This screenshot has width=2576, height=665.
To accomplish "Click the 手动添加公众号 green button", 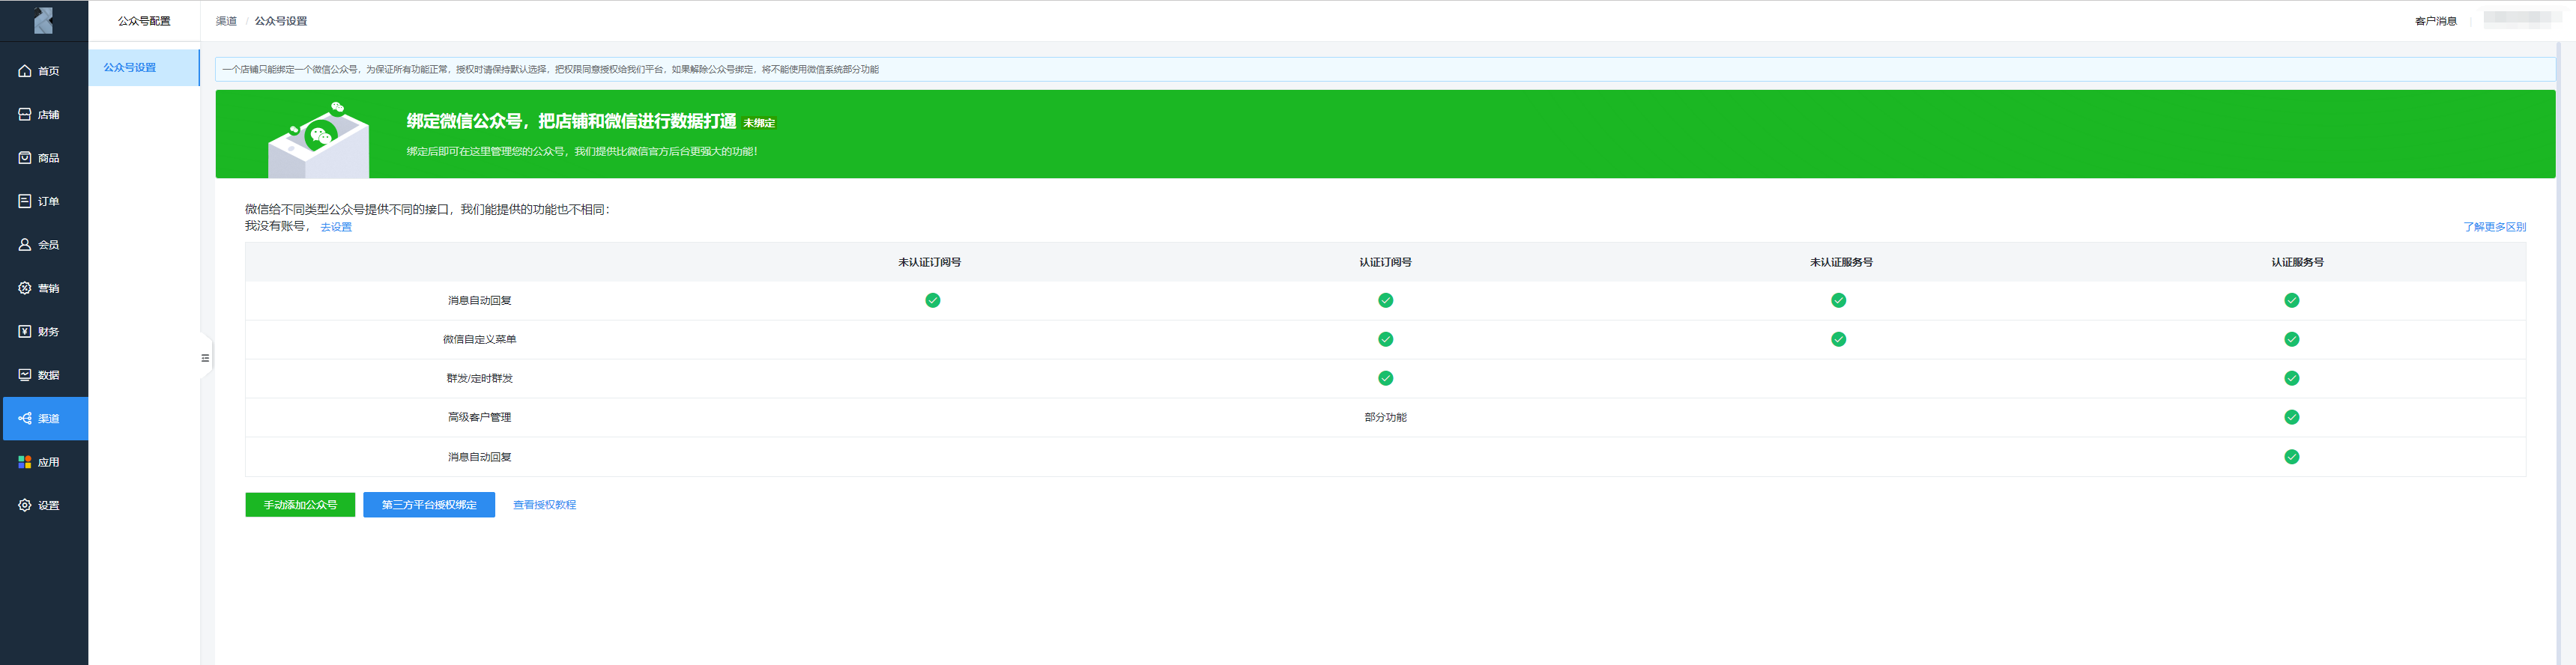I will pos(300,505).
